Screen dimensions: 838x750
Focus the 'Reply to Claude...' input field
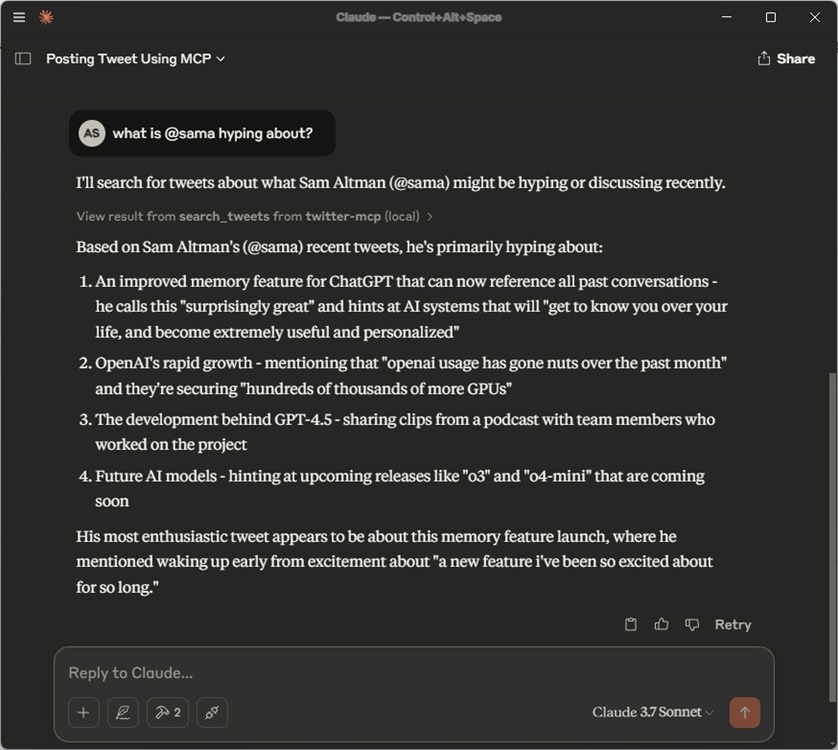400,673
